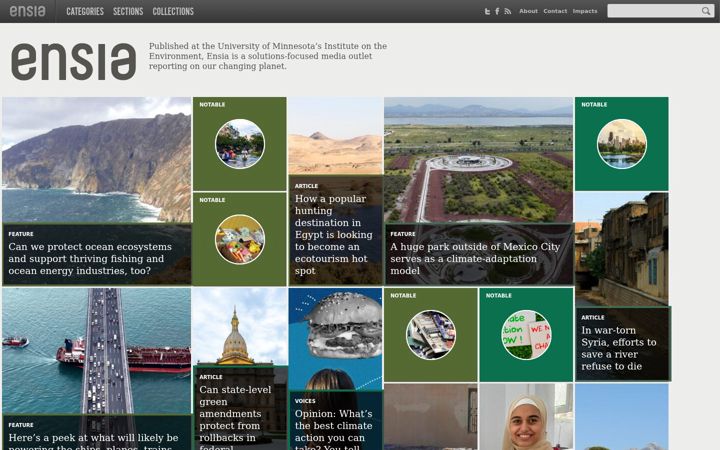Click the sea cliffs coastline photo
Image resolution: width=720 pixels, height=450 pixels.
[97, 160]
